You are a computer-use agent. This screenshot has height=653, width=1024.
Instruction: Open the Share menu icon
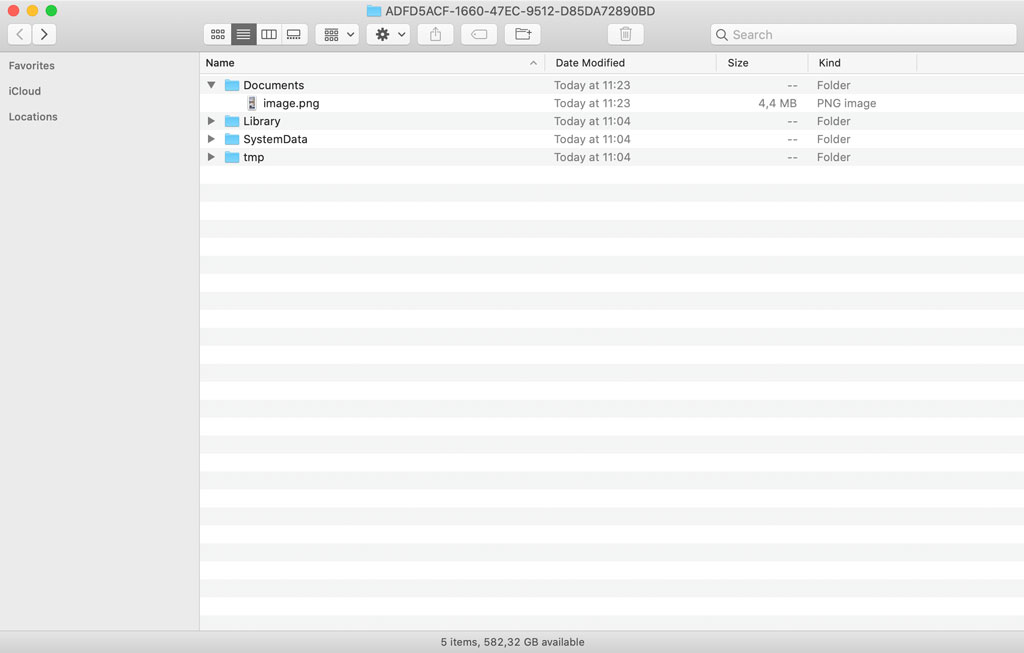click(434, 33)
